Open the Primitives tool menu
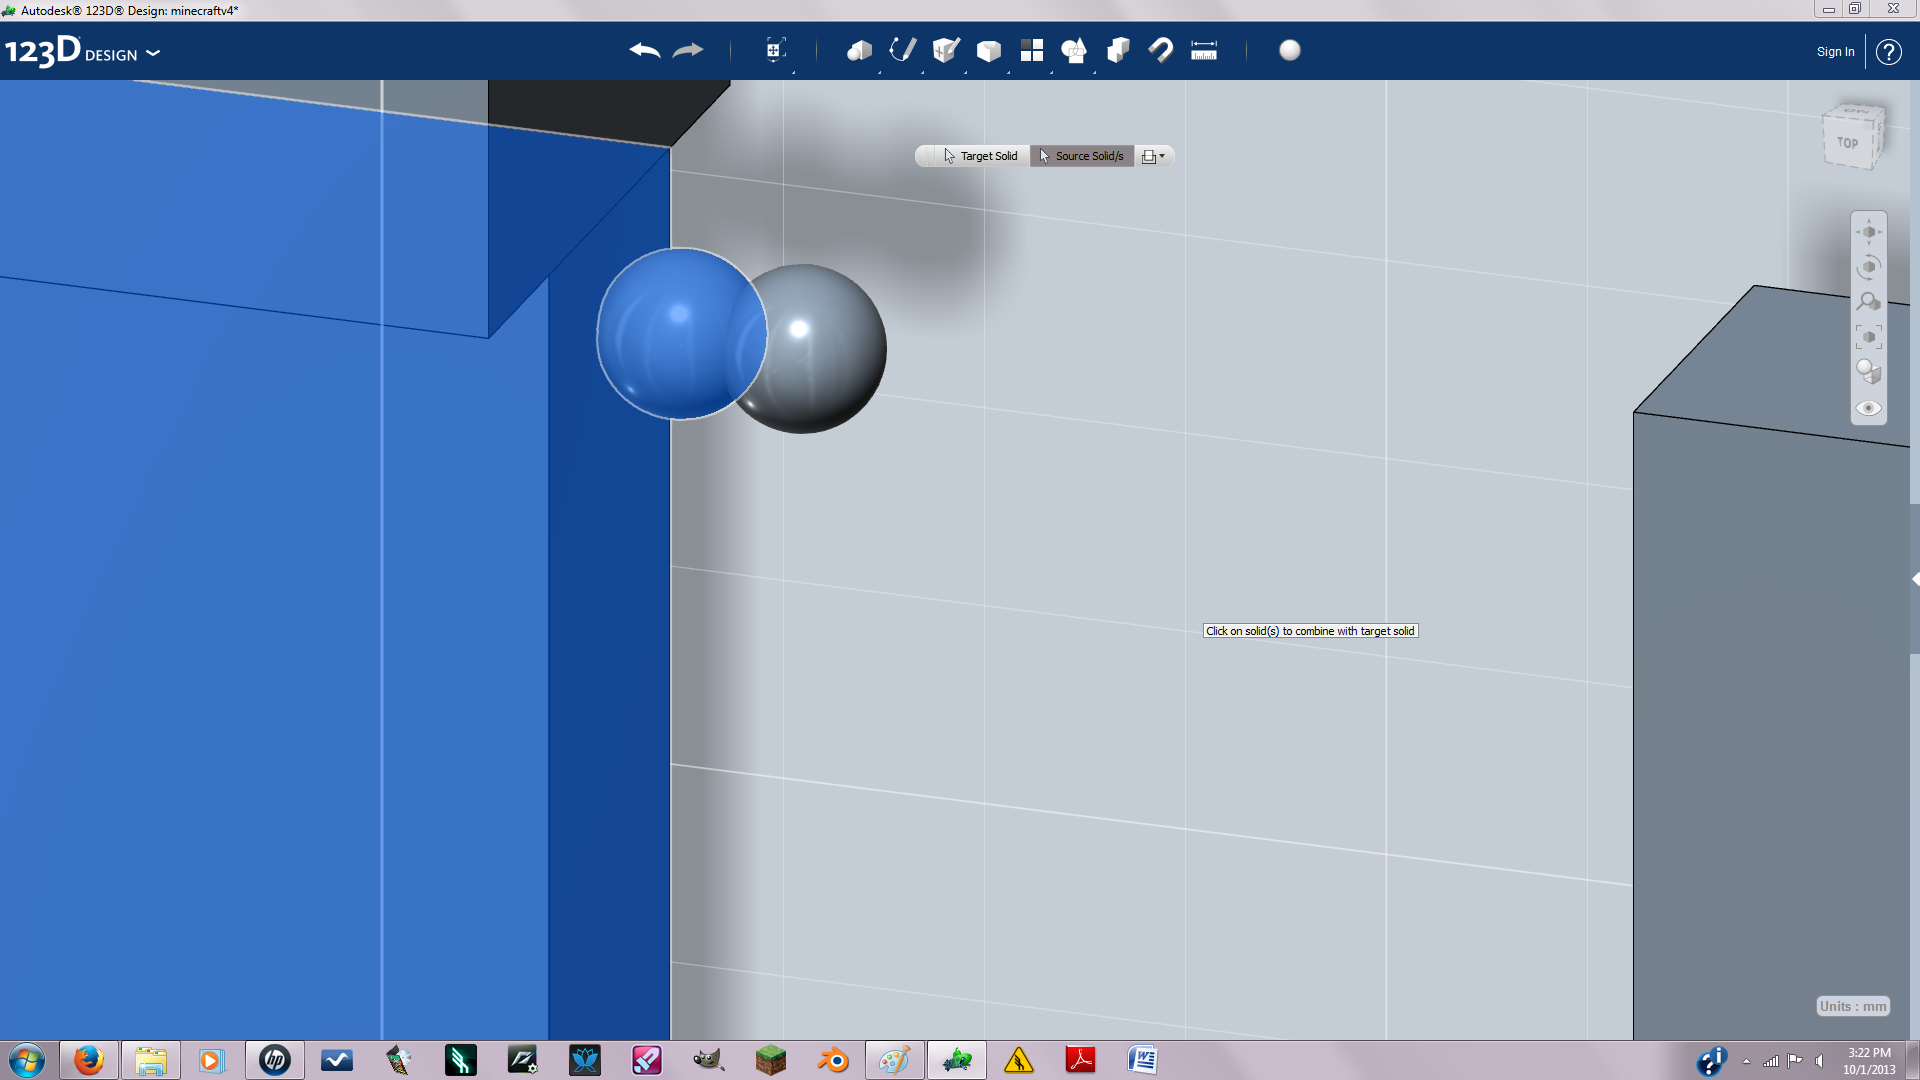Viewport: 1920px width, 1080px height. [859, 50]
